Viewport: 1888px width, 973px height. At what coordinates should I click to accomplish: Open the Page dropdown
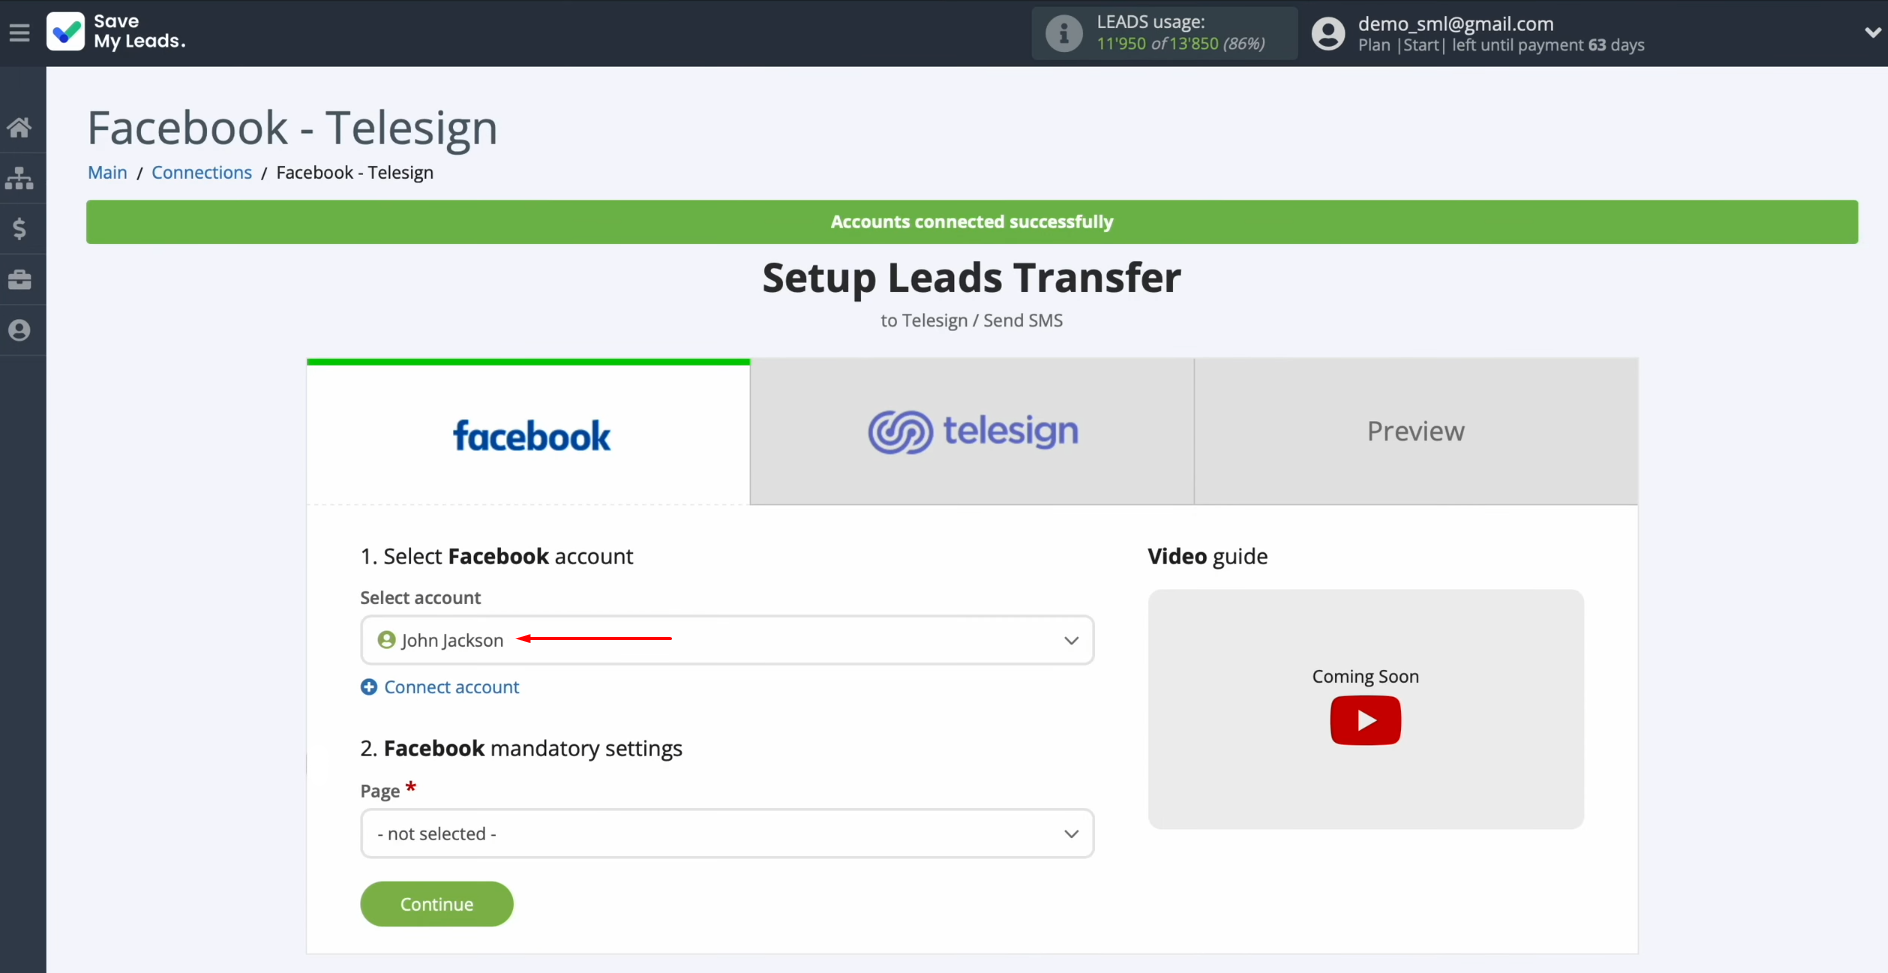(x=727, y=833)
